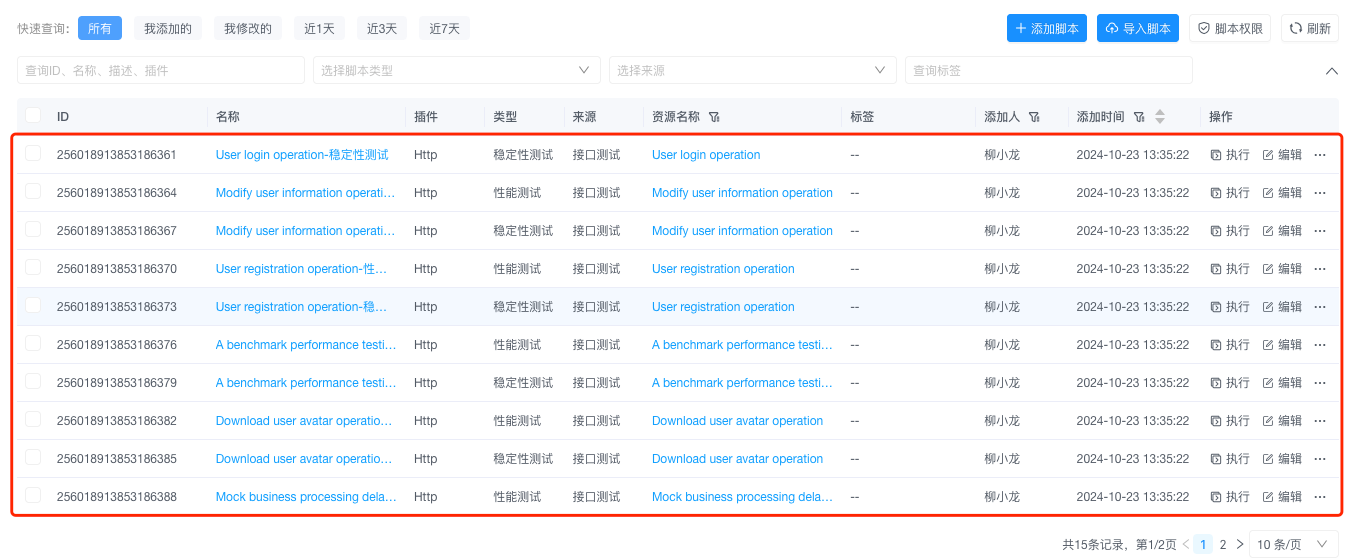Go to next page arrow
Screen dimensions: 1369x559
pyautogui.click(x=1240, y=545)
